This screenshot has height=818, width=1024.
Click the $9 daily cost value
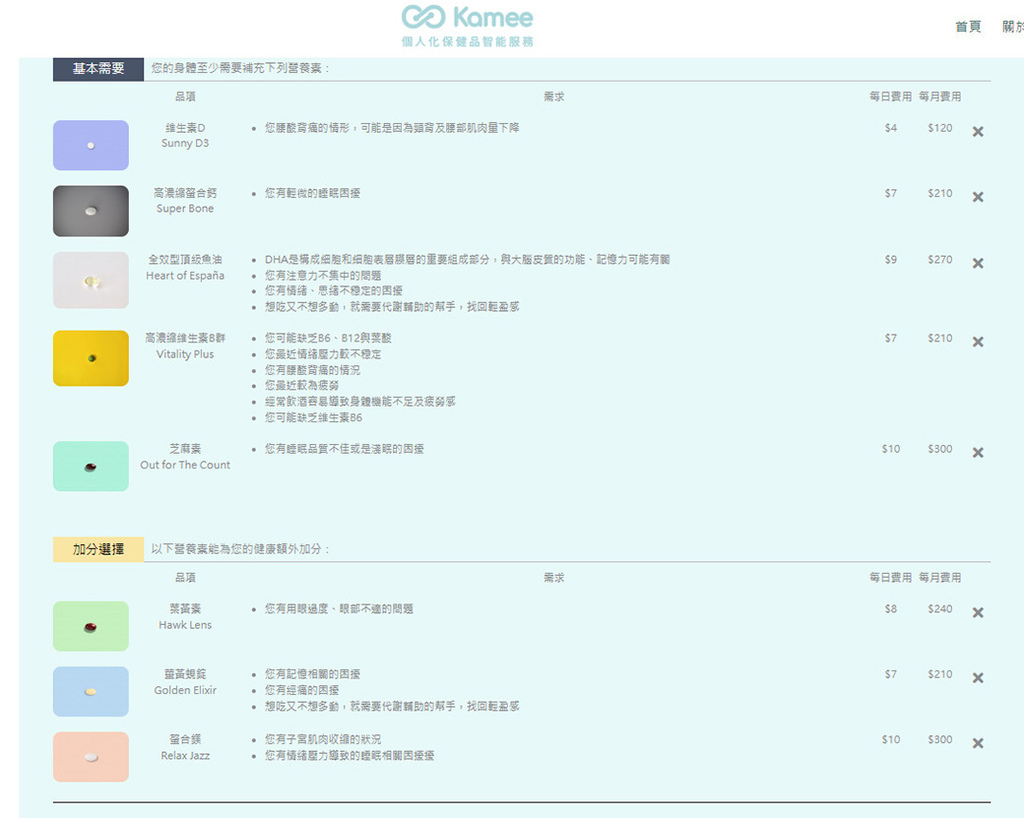pyautogui.click(x=891, y=259)
